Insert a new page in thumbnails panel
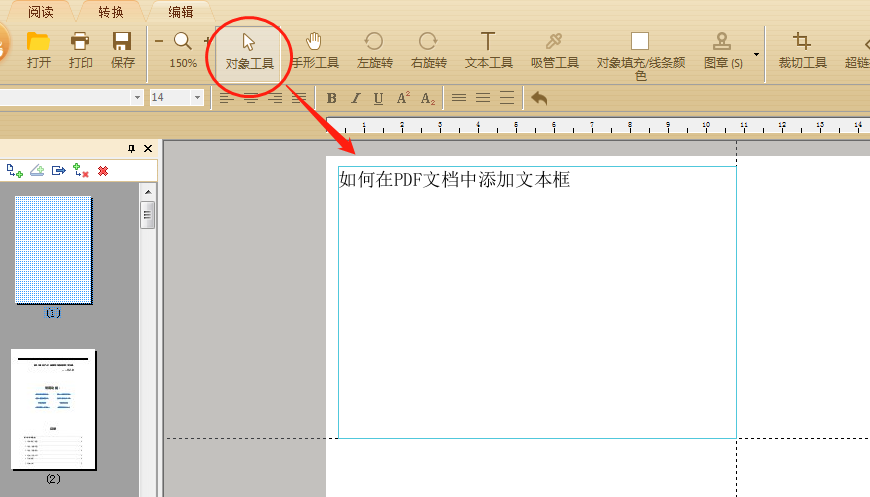Image resolution: width=870 pixels, height=497 pixels. pyautogui.click(x=15, y=171)
